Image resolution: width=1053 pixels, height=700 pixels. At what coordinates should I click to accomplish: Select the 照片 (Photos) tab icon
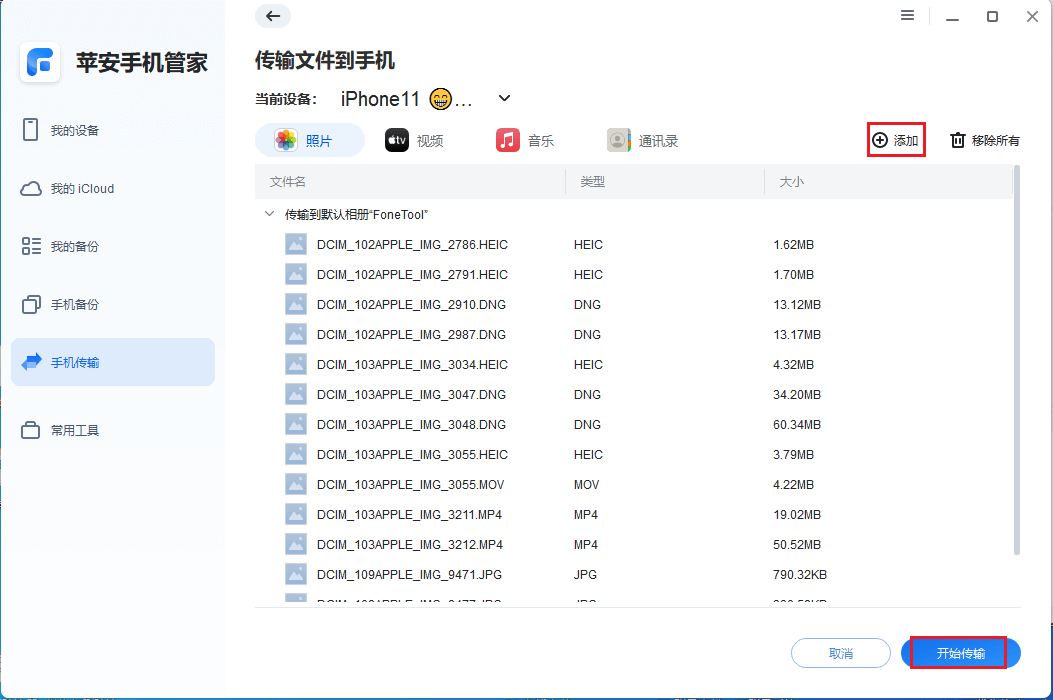pos(288,140)
